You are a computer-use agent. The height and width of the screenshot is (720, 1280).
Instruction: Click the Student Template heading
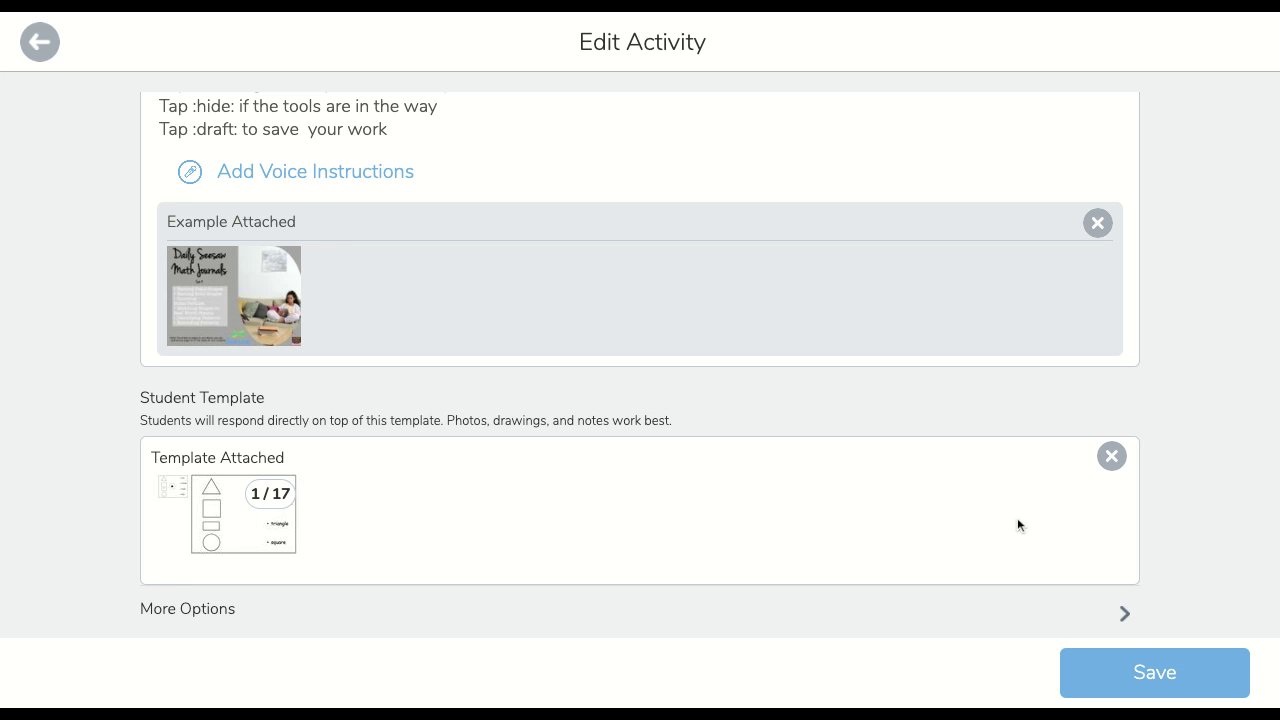click(202, 398)
